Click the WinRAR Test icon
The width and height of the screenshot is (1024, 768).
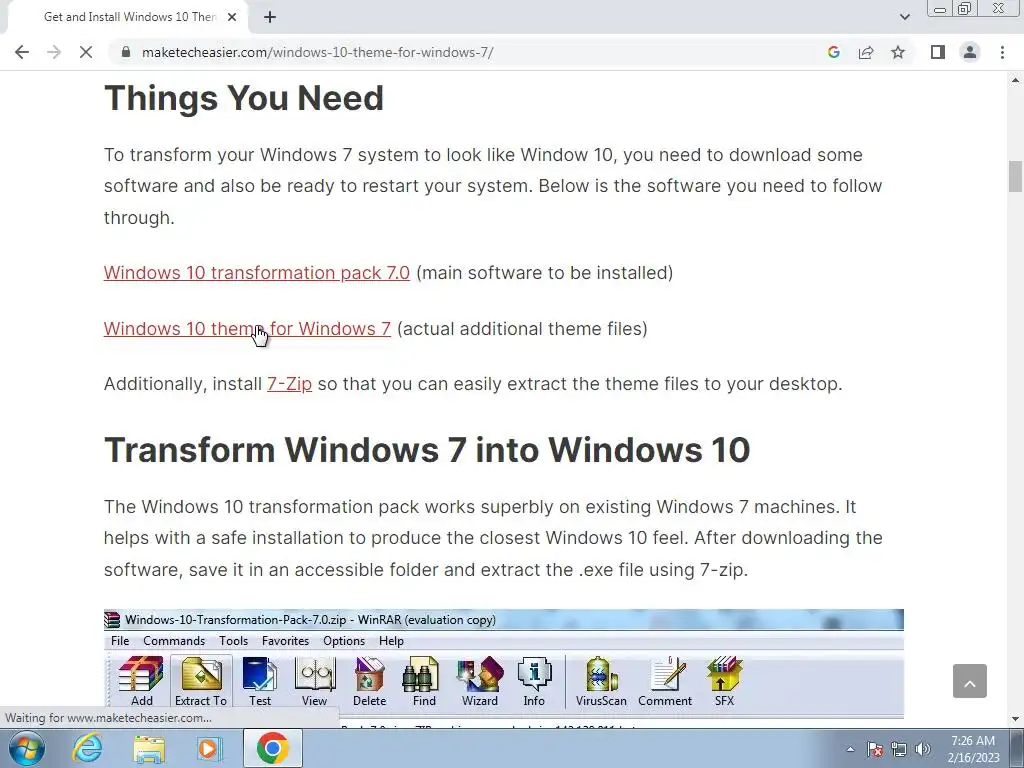click(259, 682)
